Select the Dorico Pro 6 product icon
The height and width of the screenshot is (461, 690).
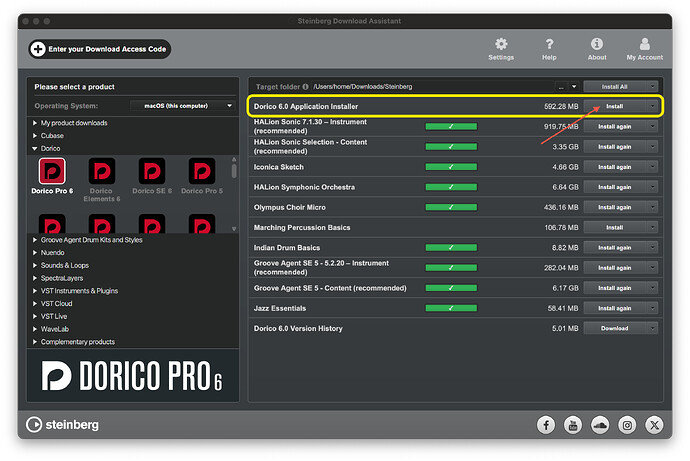(52, 171)
